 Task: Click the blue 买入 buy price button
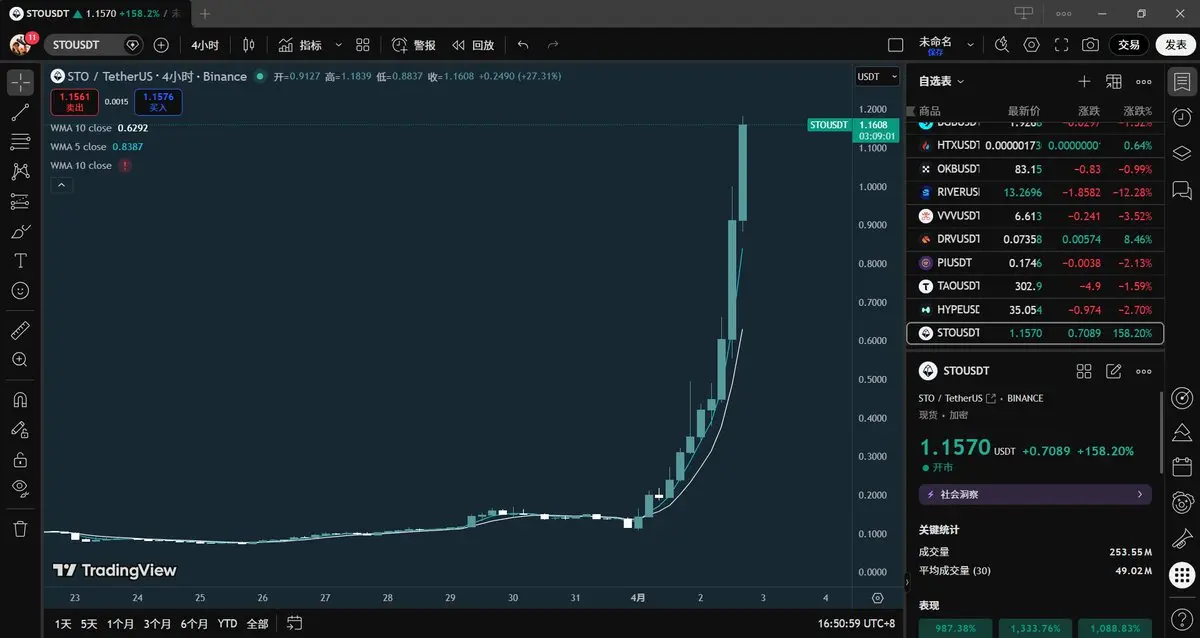158,102
